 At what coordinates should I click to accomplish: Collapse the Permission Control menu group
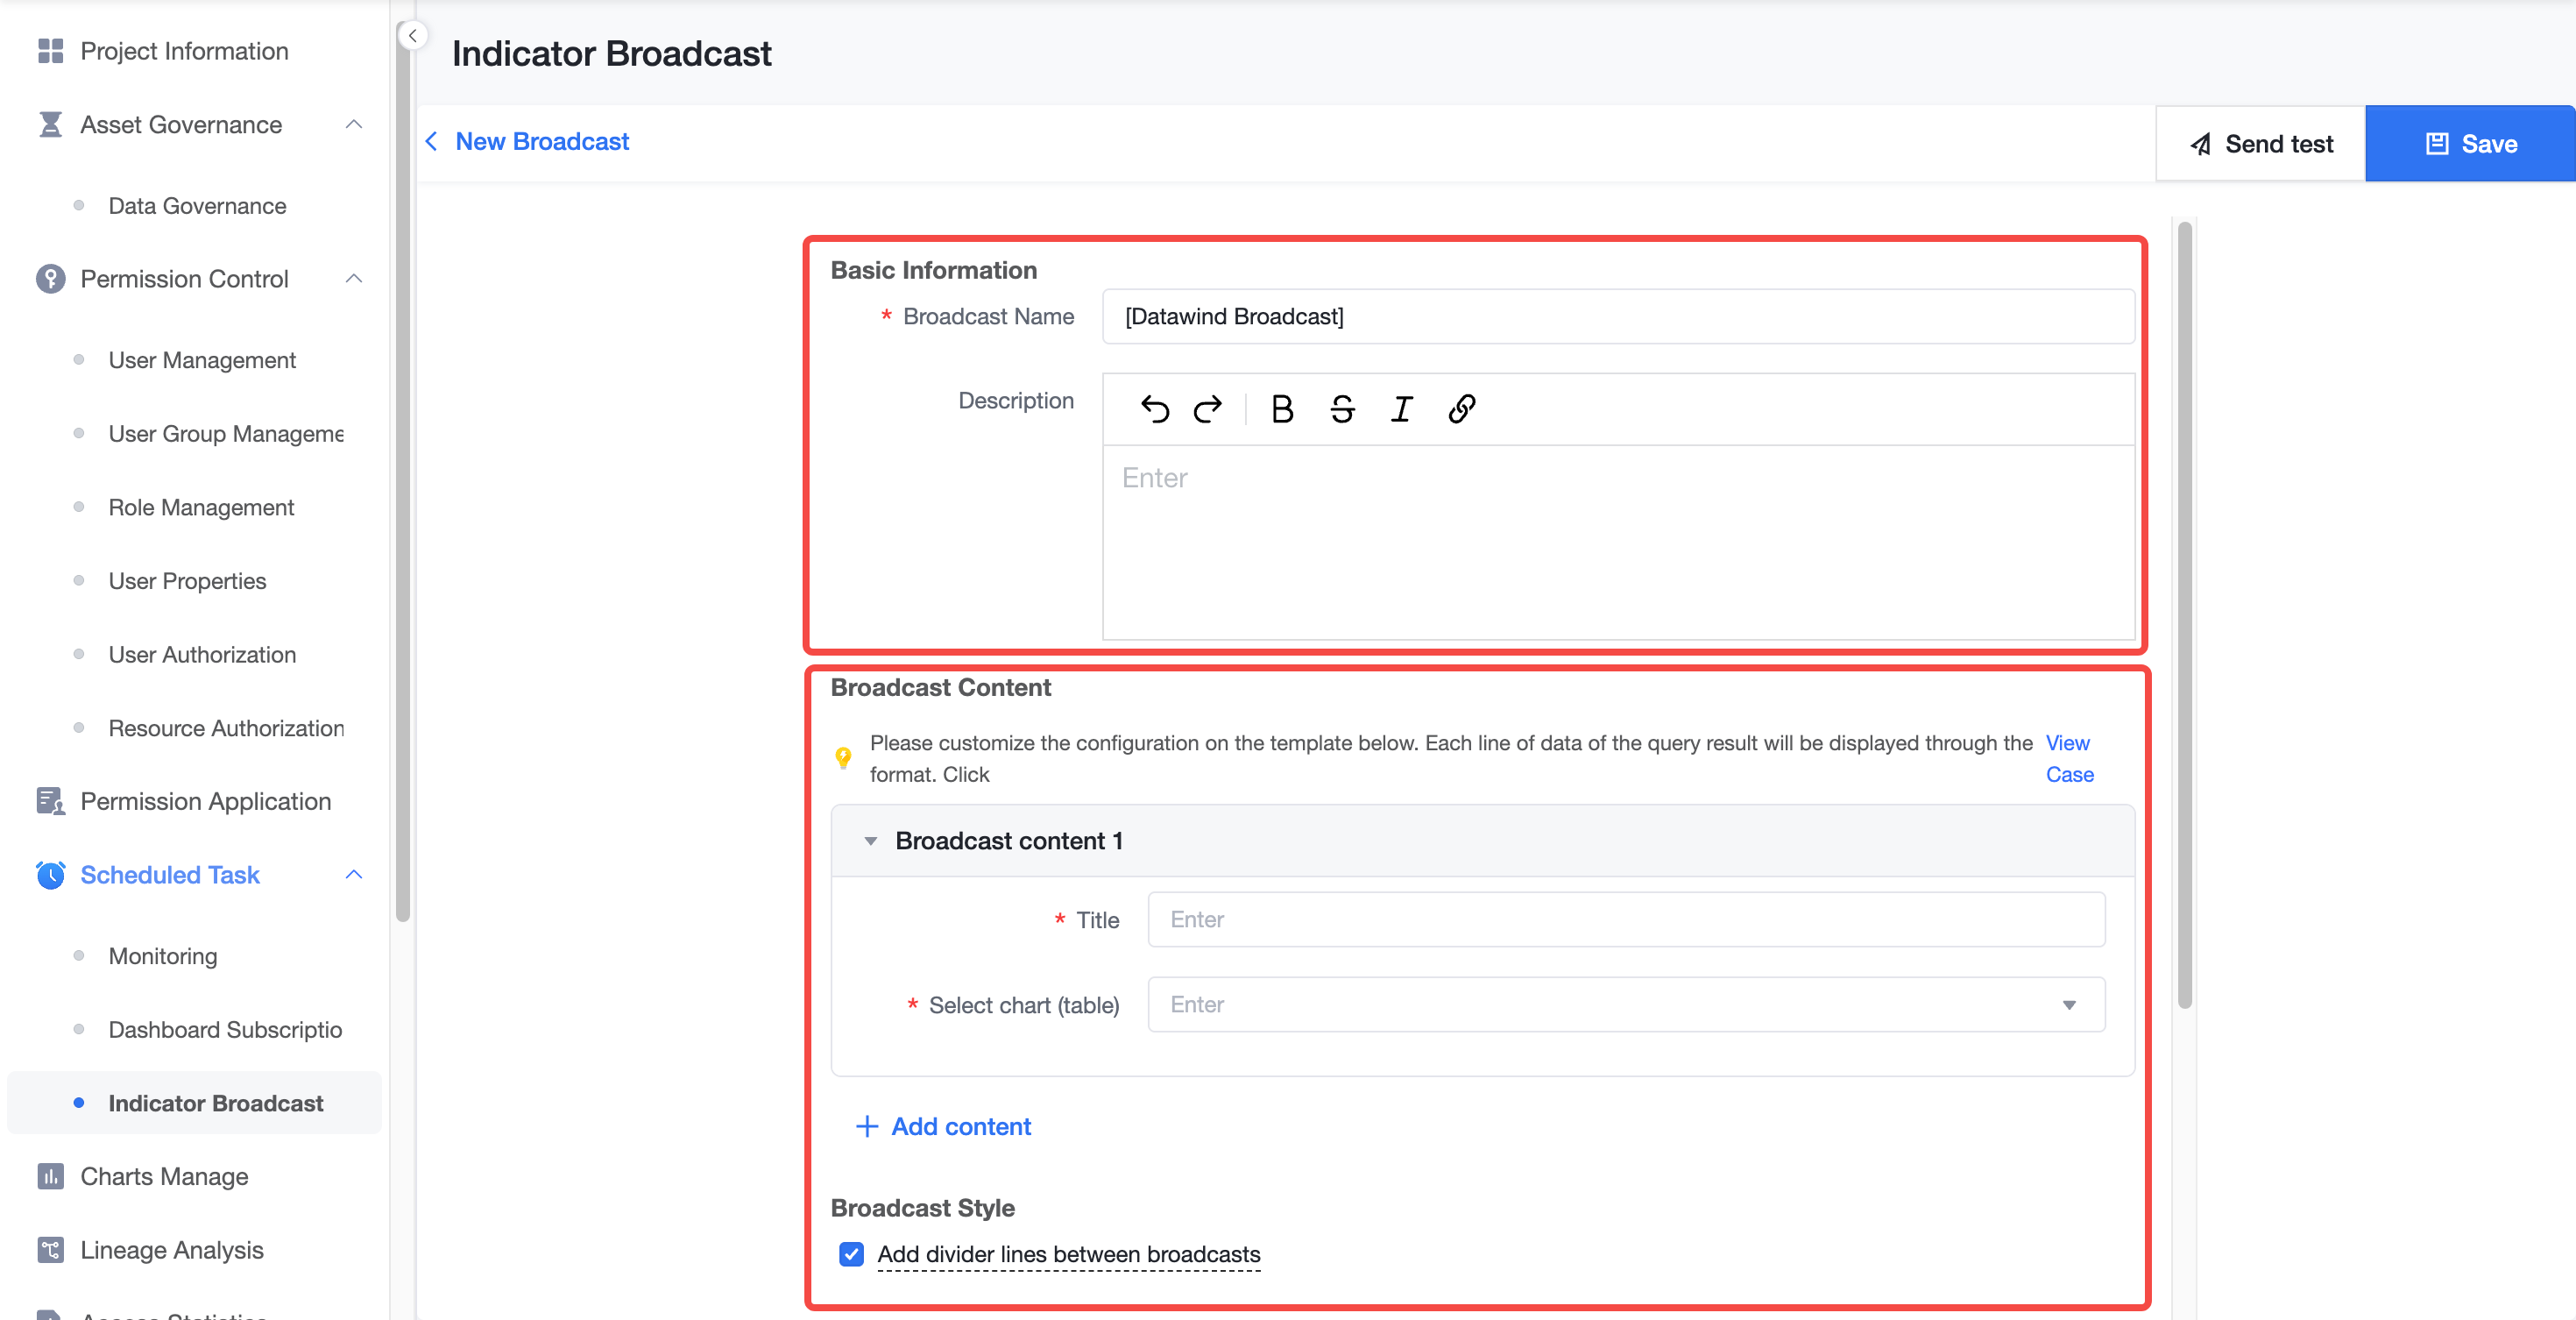pos(354,279)
